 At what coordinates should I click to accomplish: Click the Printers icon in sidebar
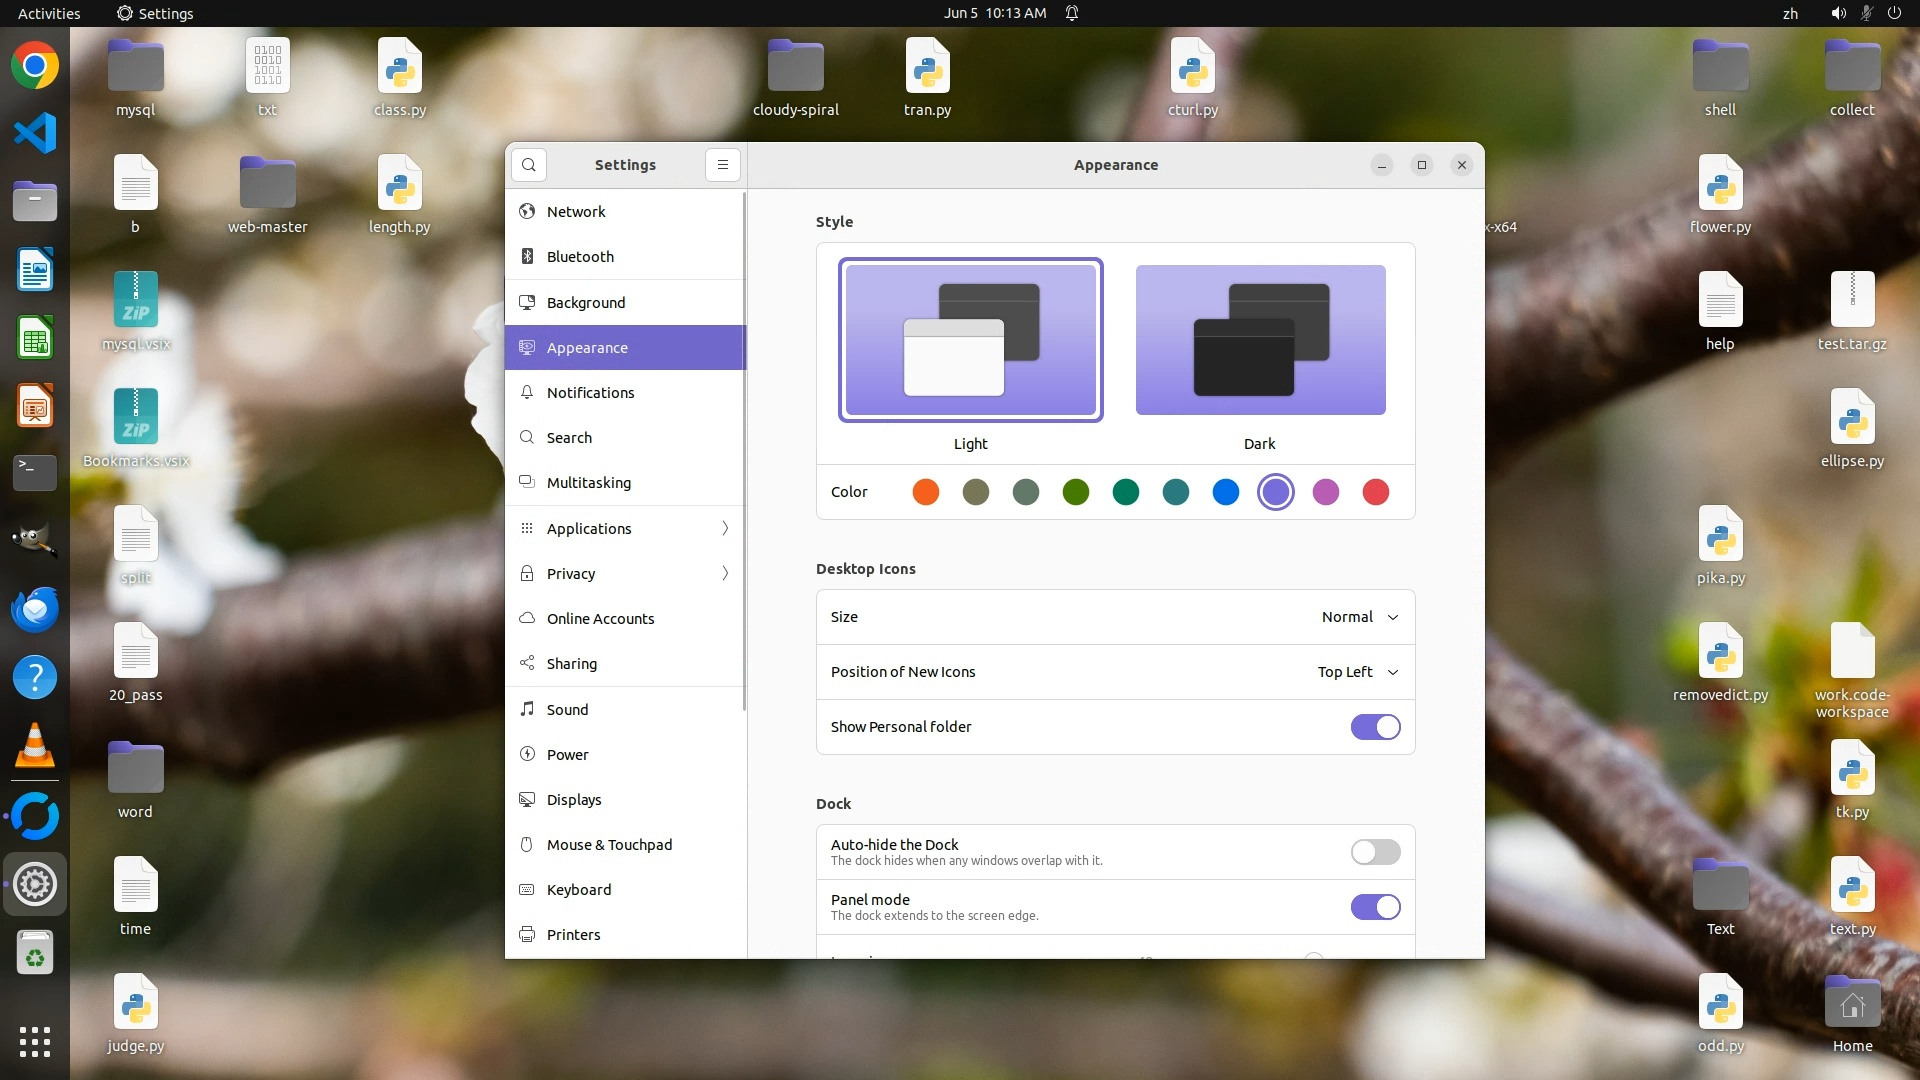(527, 934)
